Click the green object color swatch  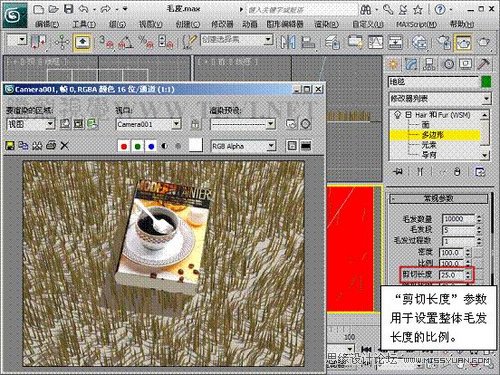(486, 82)
